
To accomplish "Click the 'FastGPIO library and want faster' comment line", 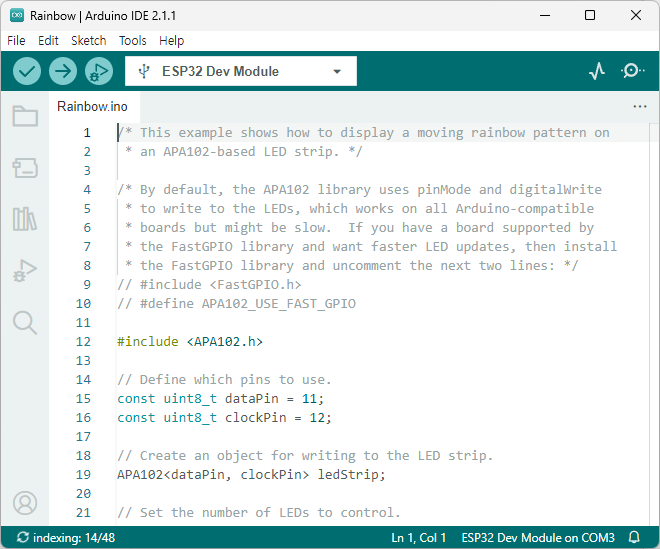I will point(371,246).
